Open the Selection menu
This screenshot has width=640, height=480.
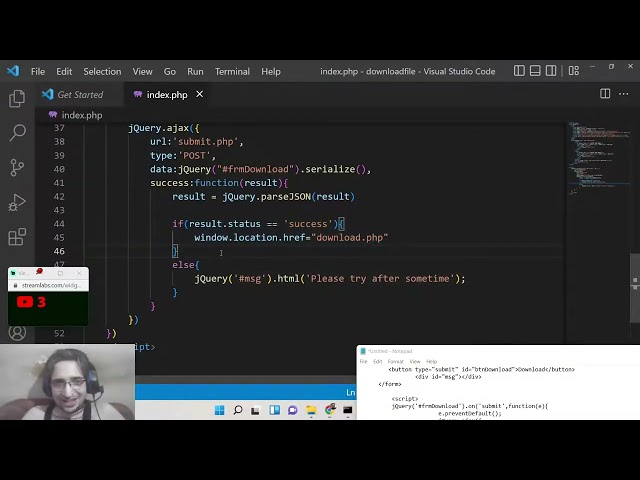[102, 71]
